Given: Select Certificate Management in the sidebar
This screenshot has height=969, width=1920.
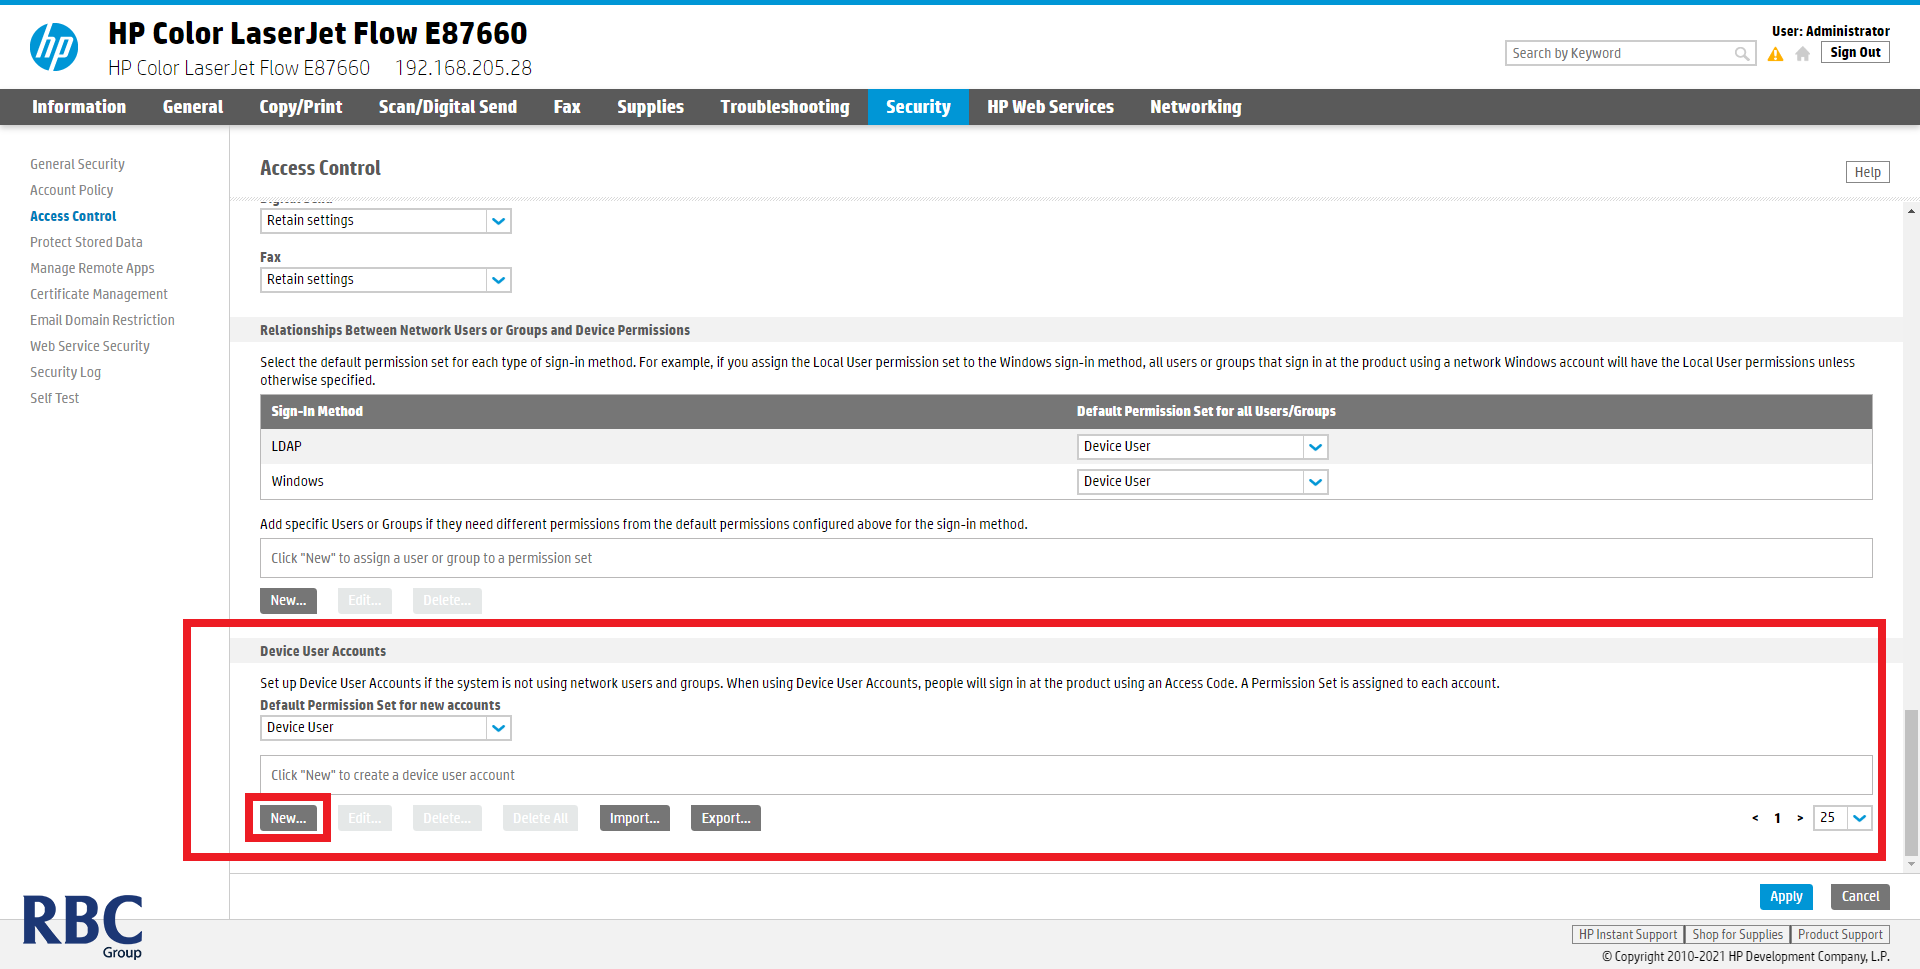Looking at the screenshot, I should click(98, 293).
